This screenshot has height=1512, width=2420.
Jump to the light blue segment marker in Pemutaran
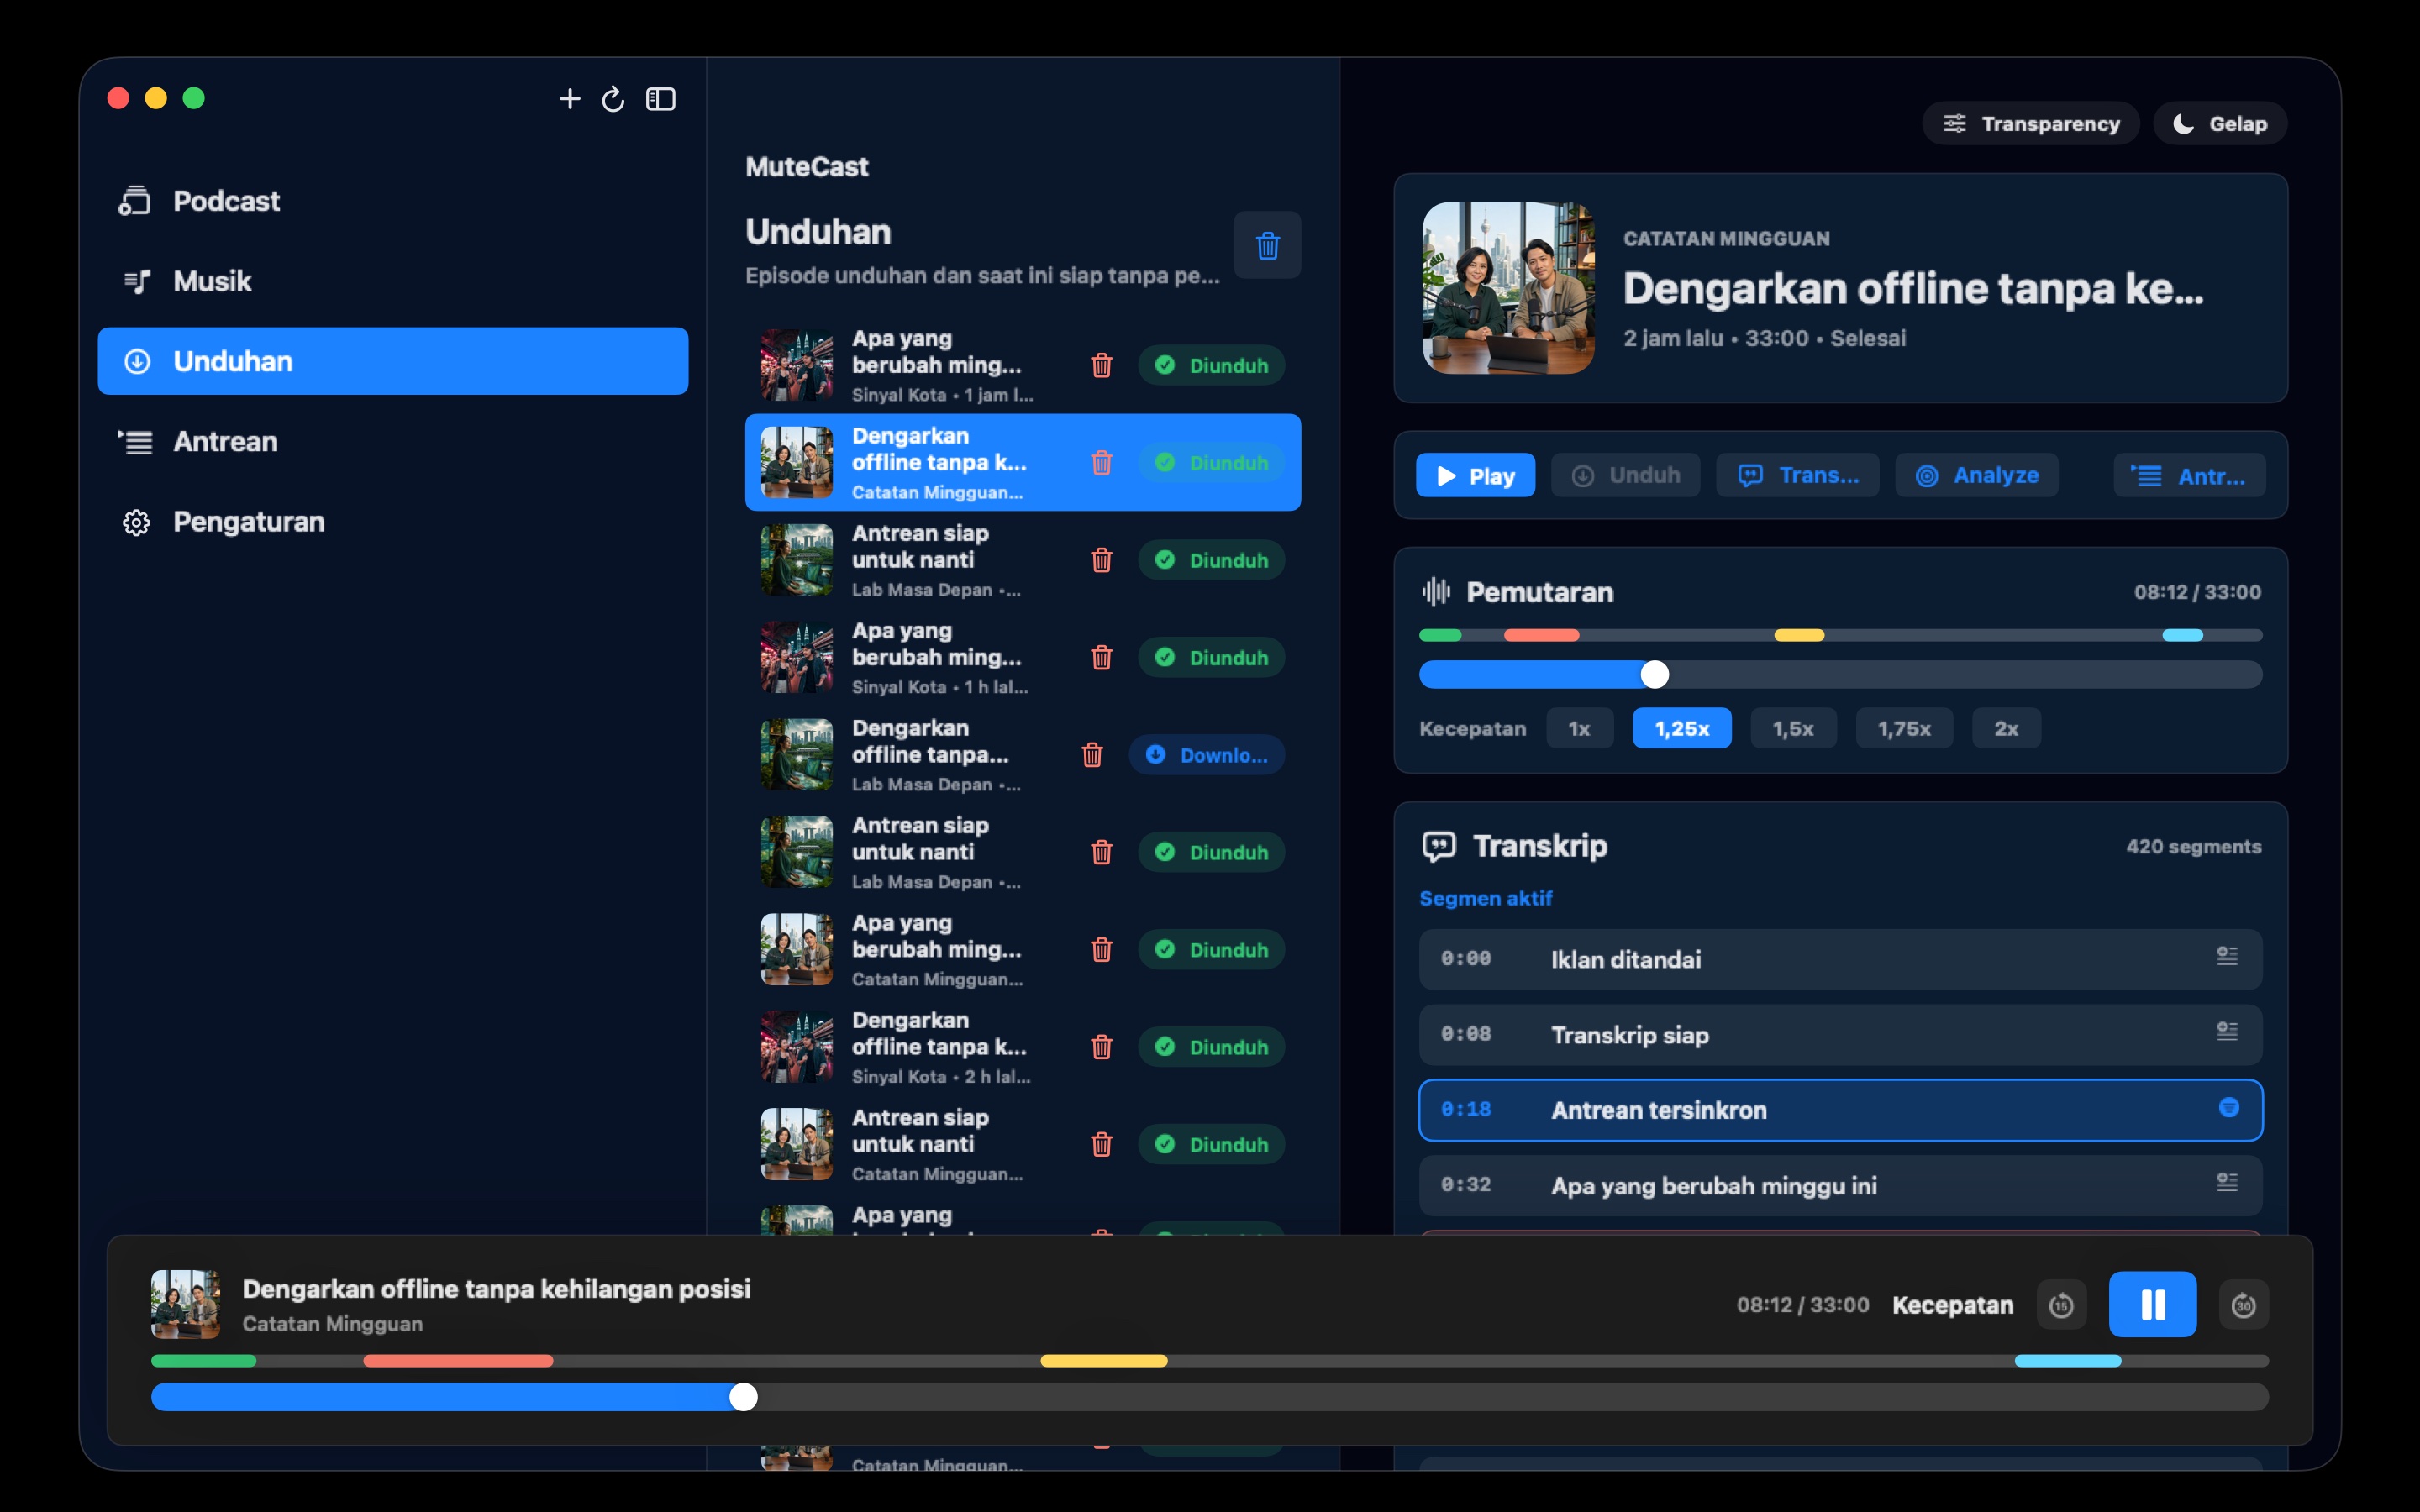point(2182,635)
